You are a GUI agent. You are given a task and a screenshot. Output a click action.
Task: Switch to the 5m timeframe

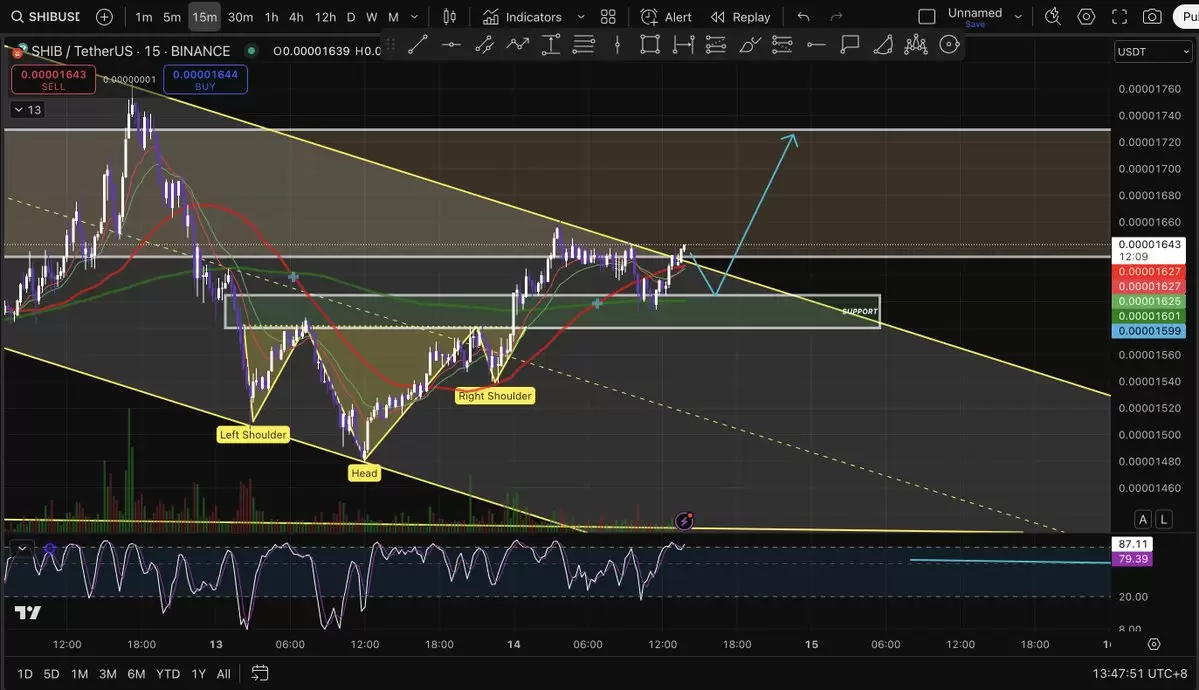tap(172, 17)
